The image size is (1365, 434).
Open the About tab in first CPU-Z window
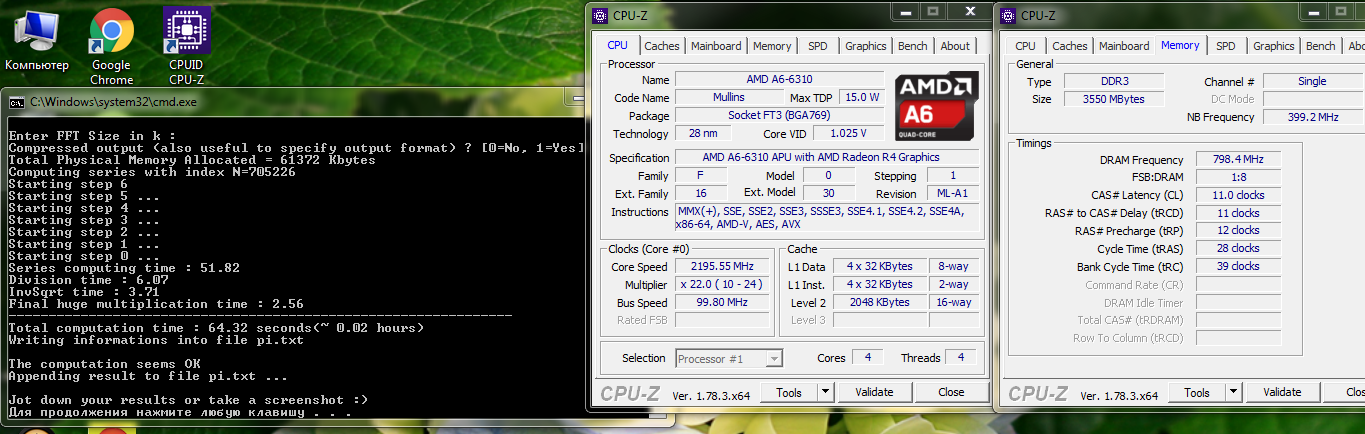point(955,46)
